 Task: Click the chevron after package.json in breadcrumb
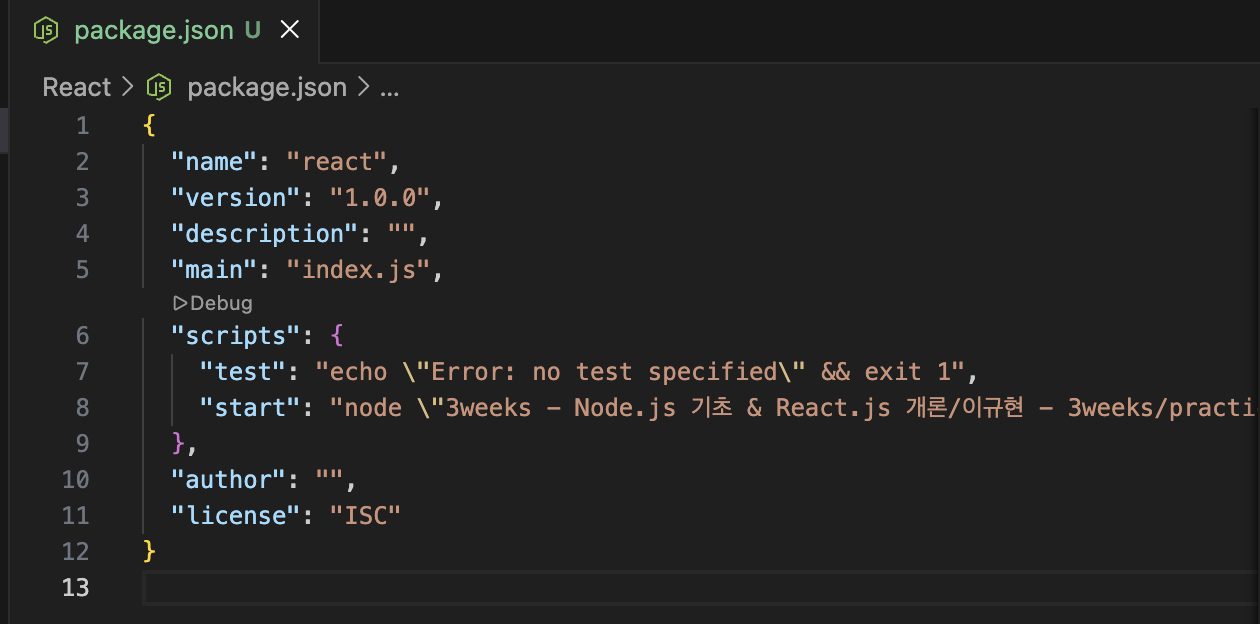point(362,88)
